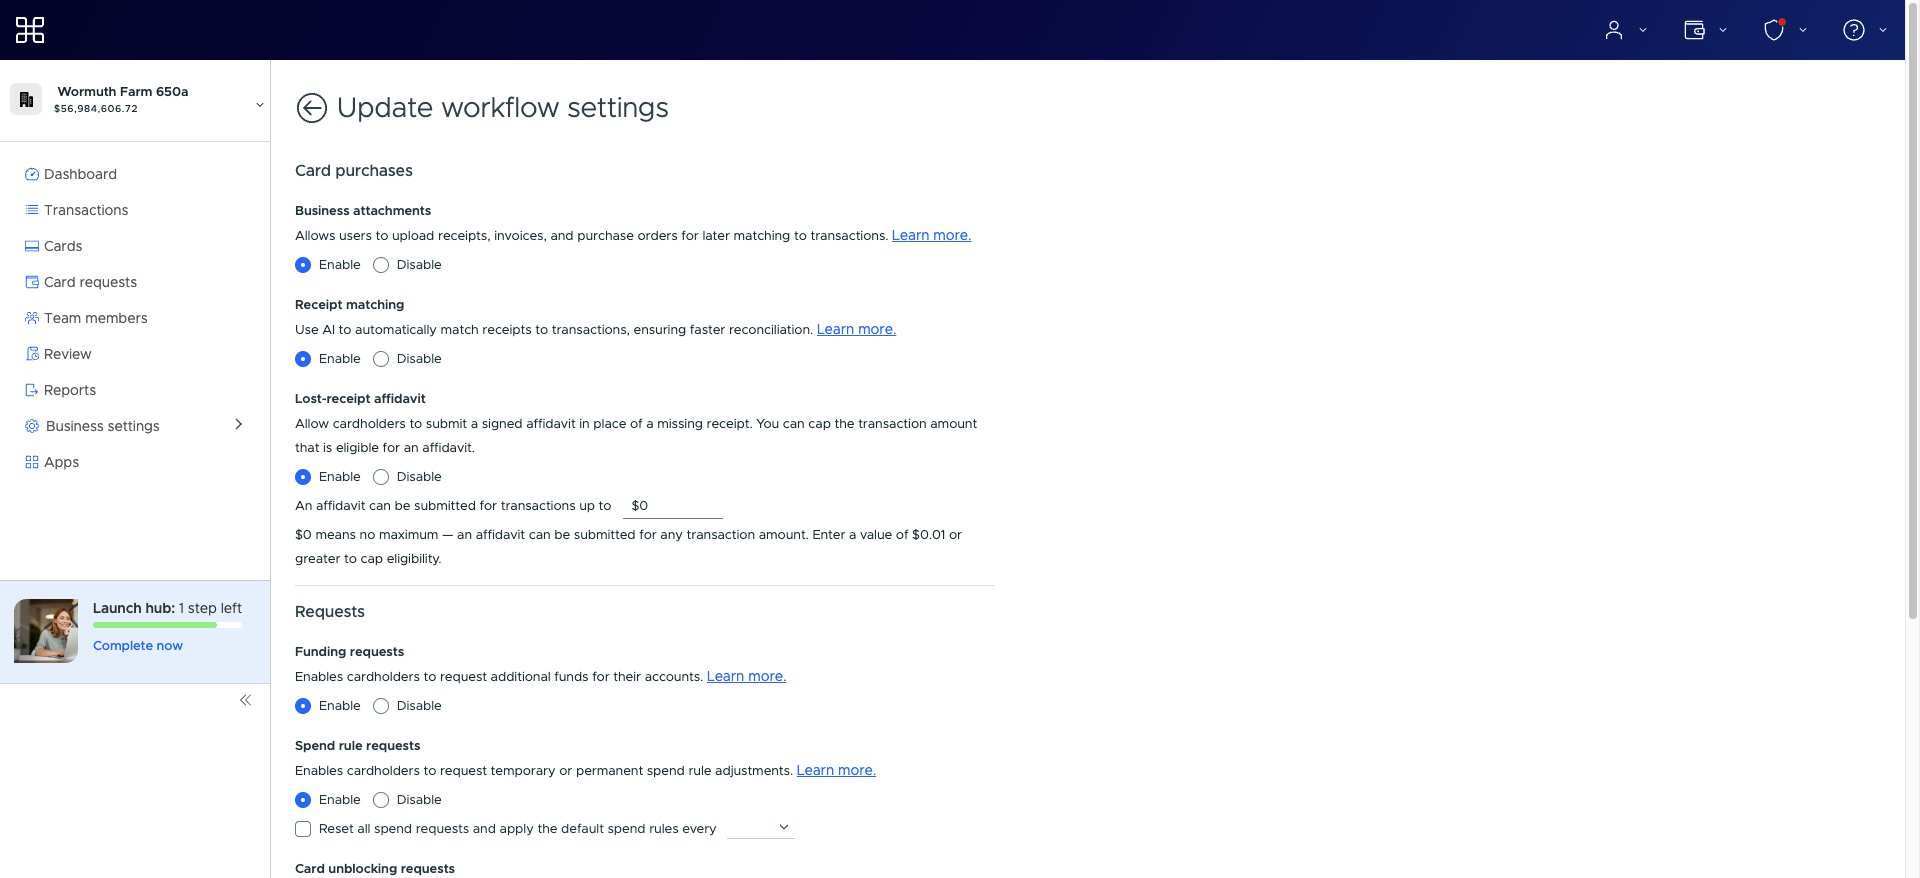Click Learn more for Funding requests

click(746, 677)
